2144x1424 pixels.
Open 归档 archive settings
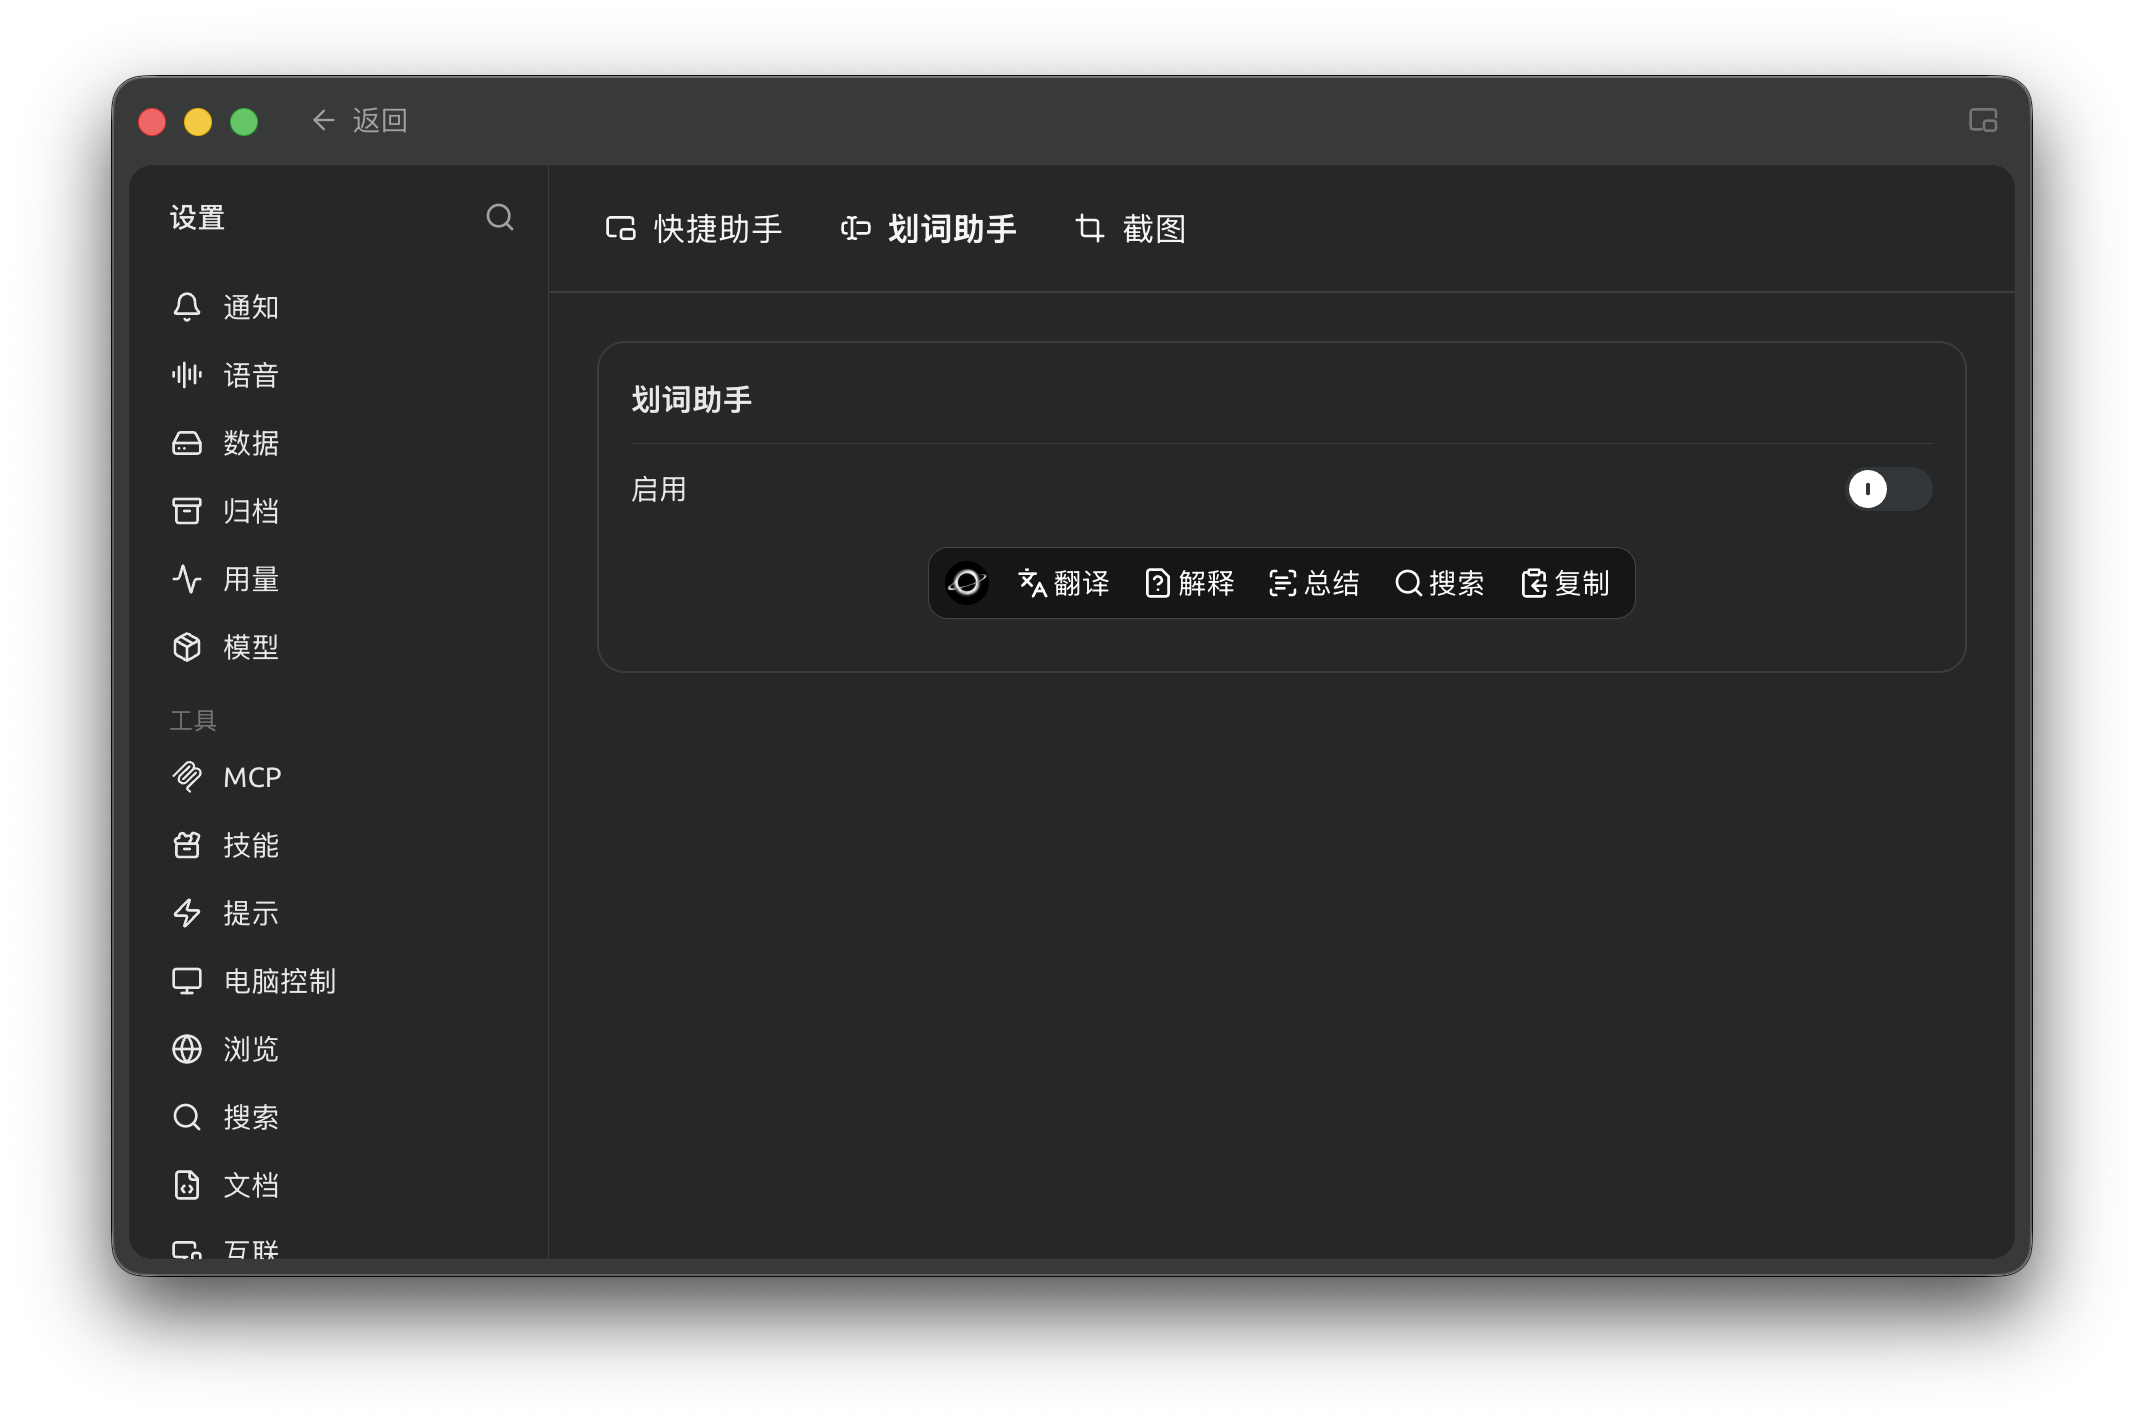pyautogui.click(x=338, y=511)
